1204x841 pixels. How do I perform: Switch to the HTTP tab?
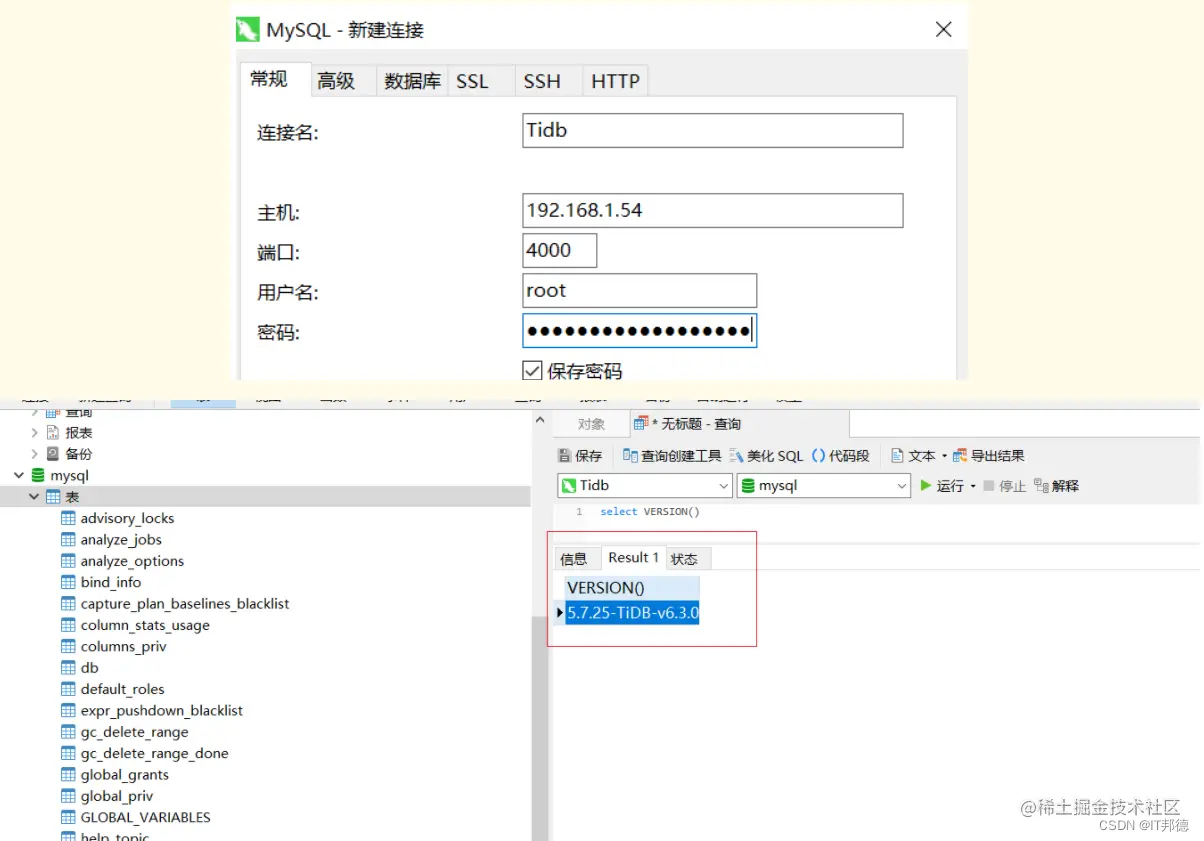615,81
